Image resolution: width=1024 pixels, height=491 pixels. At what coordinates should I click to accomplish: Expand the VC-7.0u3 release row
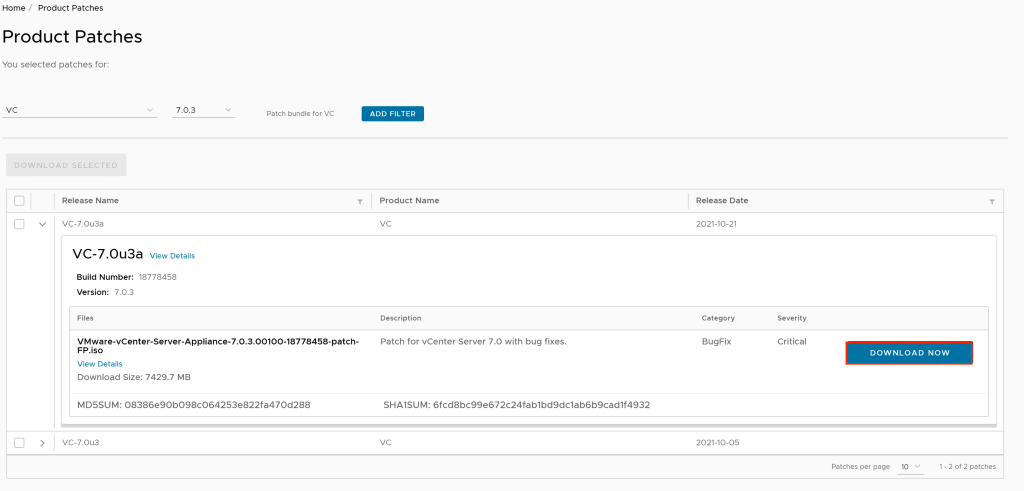tap(42, 442)
